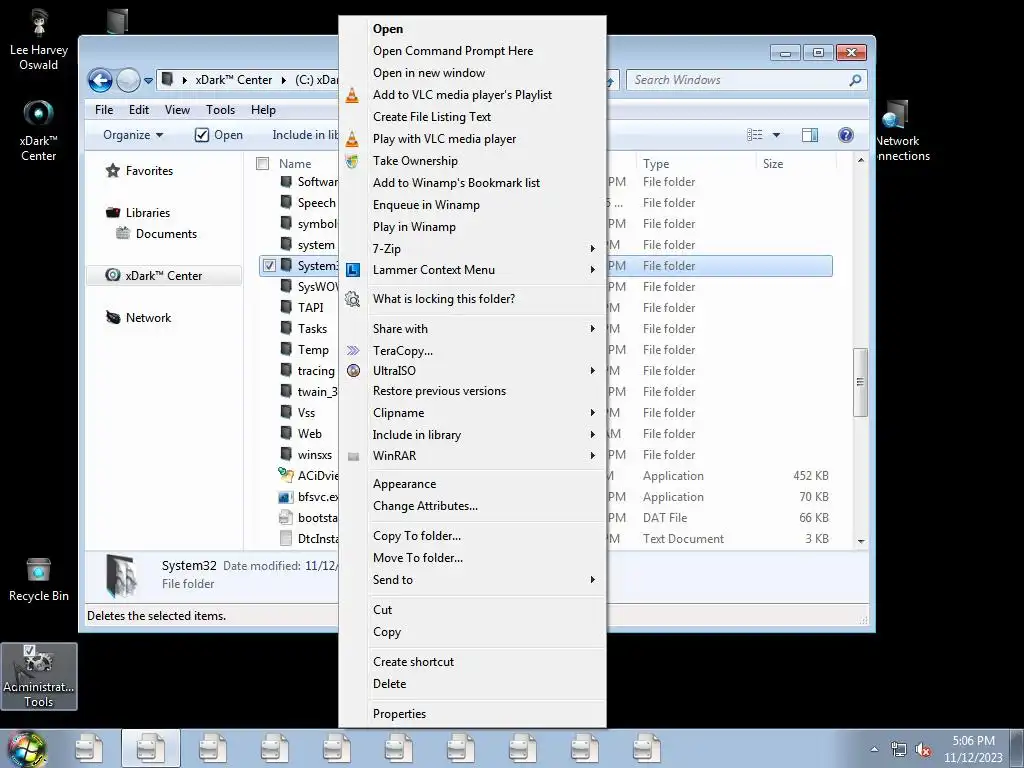Viewport: 1024px width, 768px height.
Task: Click the WinRAR icon in context menu
Action: (x=353, y=456)
